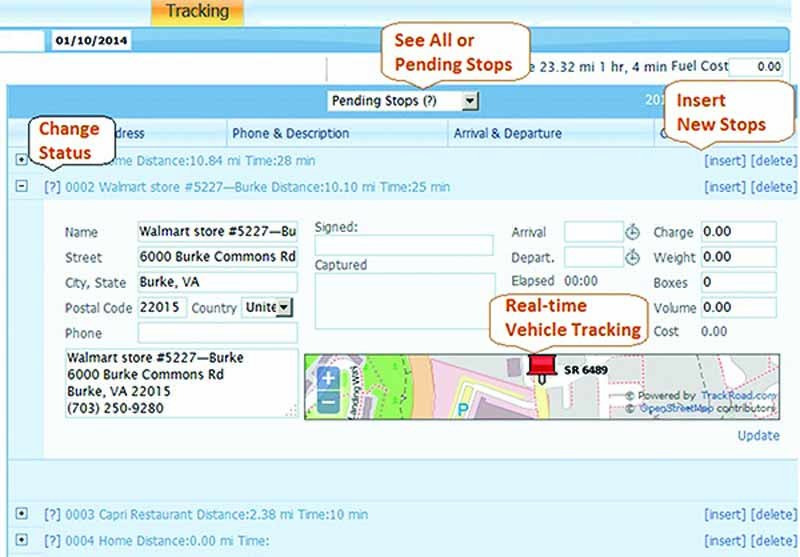Click the red vehicle marker on map
This screenshot has height=557, width=800.
[x=542, y=368]
